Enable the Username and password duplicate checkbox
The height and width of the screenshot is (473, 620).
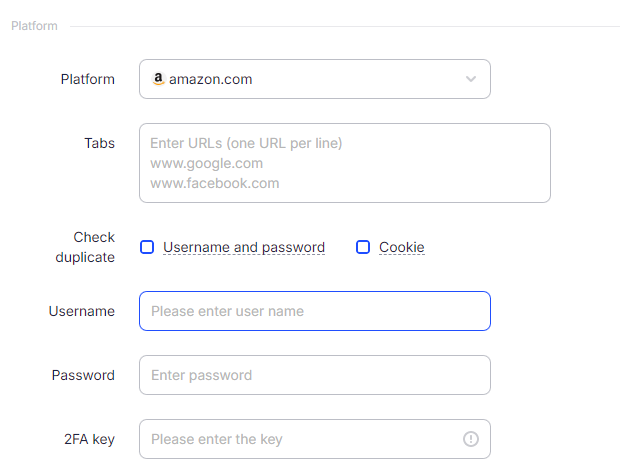[147, 247]
